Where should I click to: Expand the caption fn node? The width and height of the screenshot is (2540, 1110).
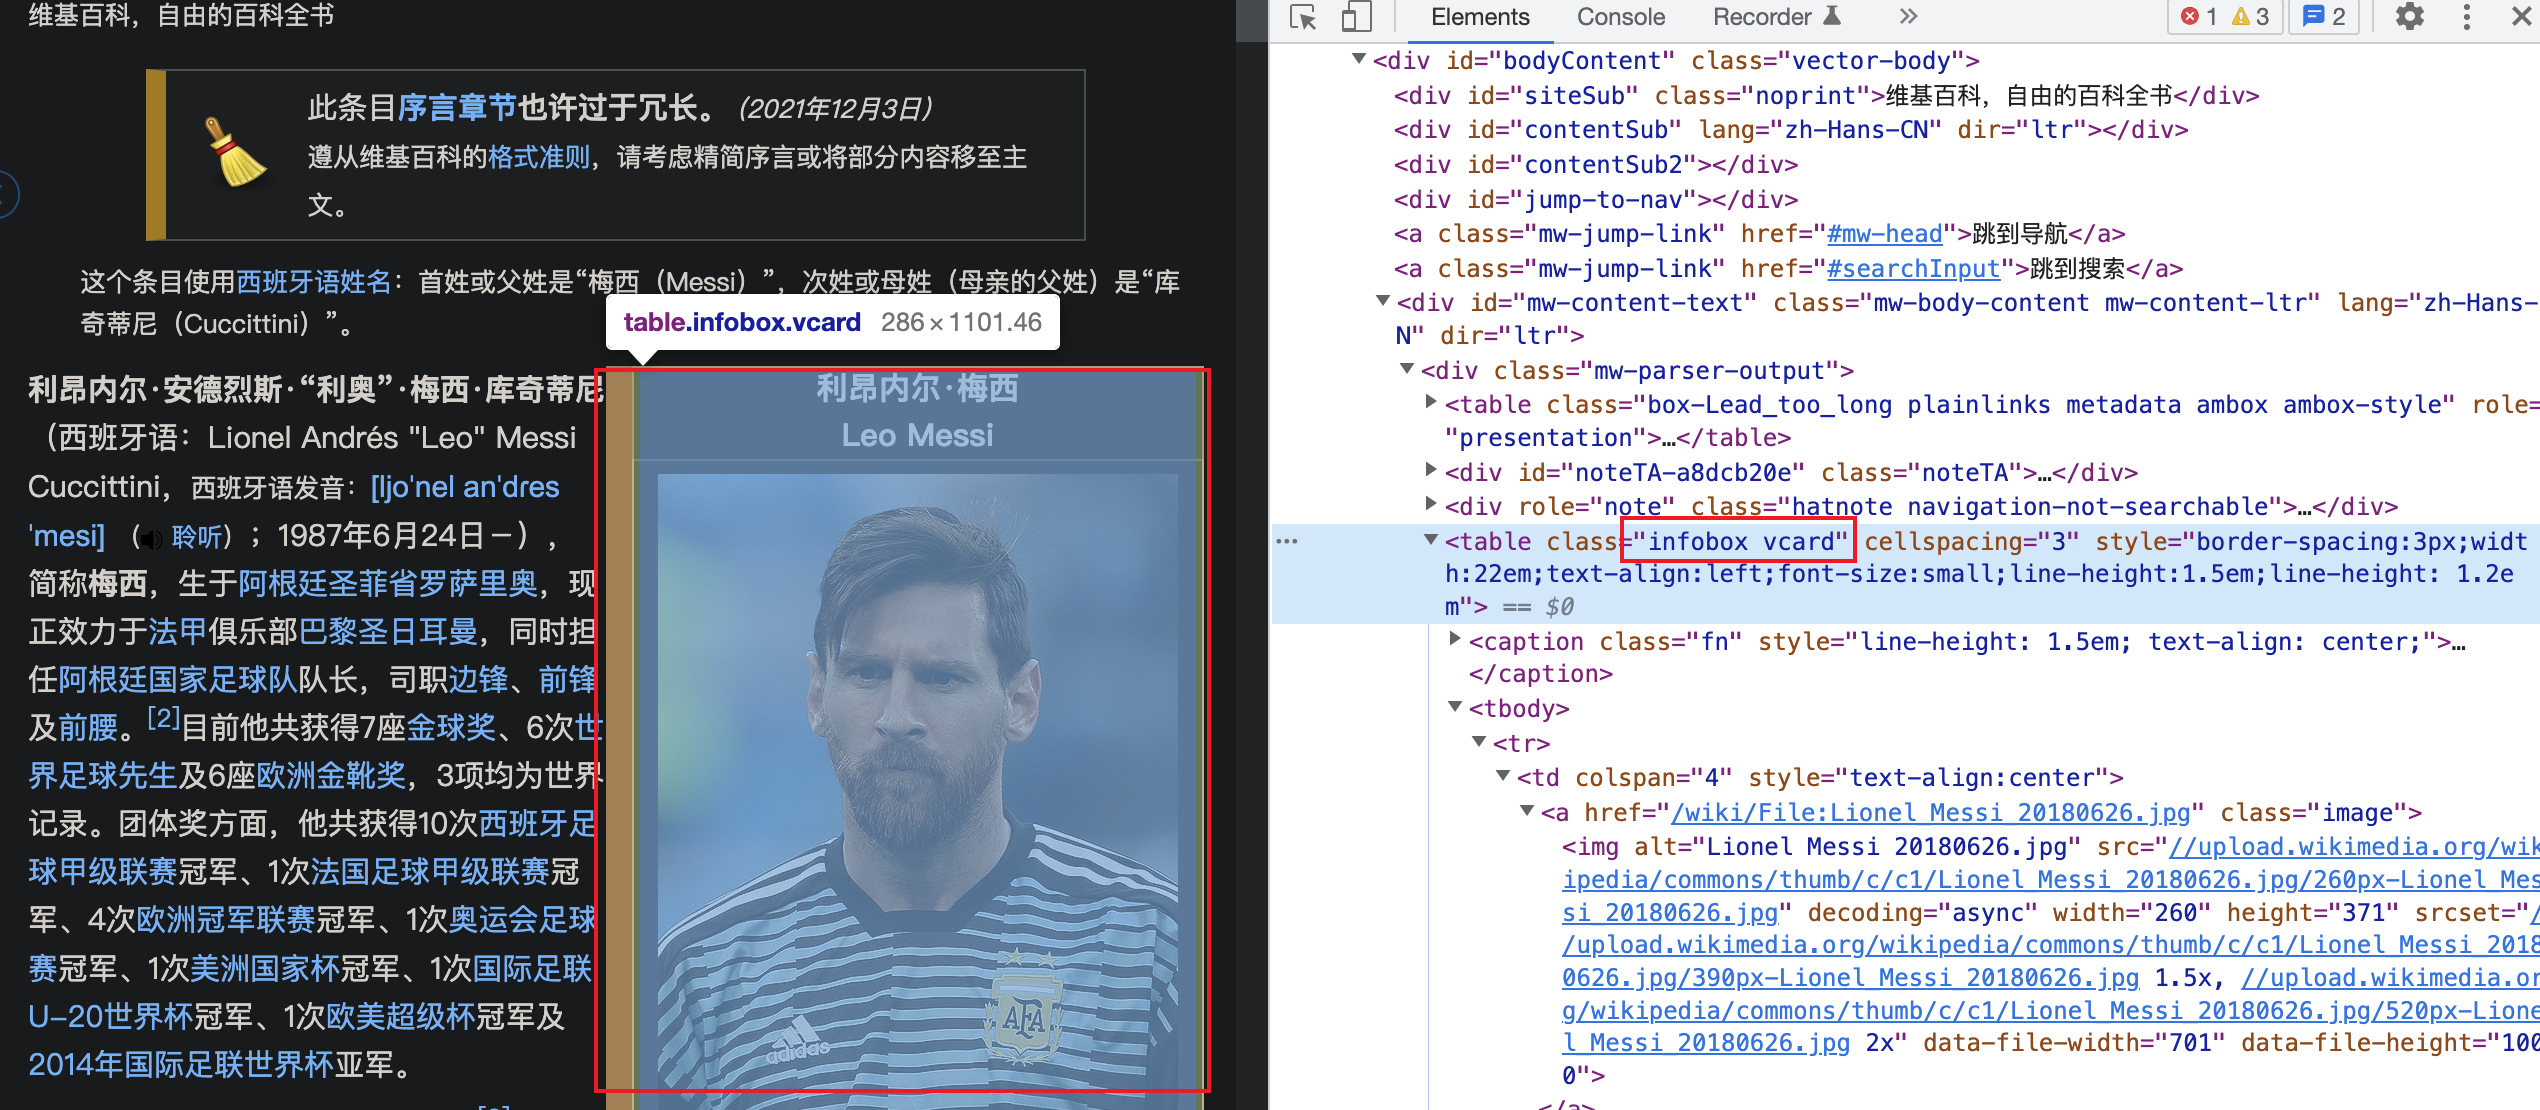(1455, 639)
